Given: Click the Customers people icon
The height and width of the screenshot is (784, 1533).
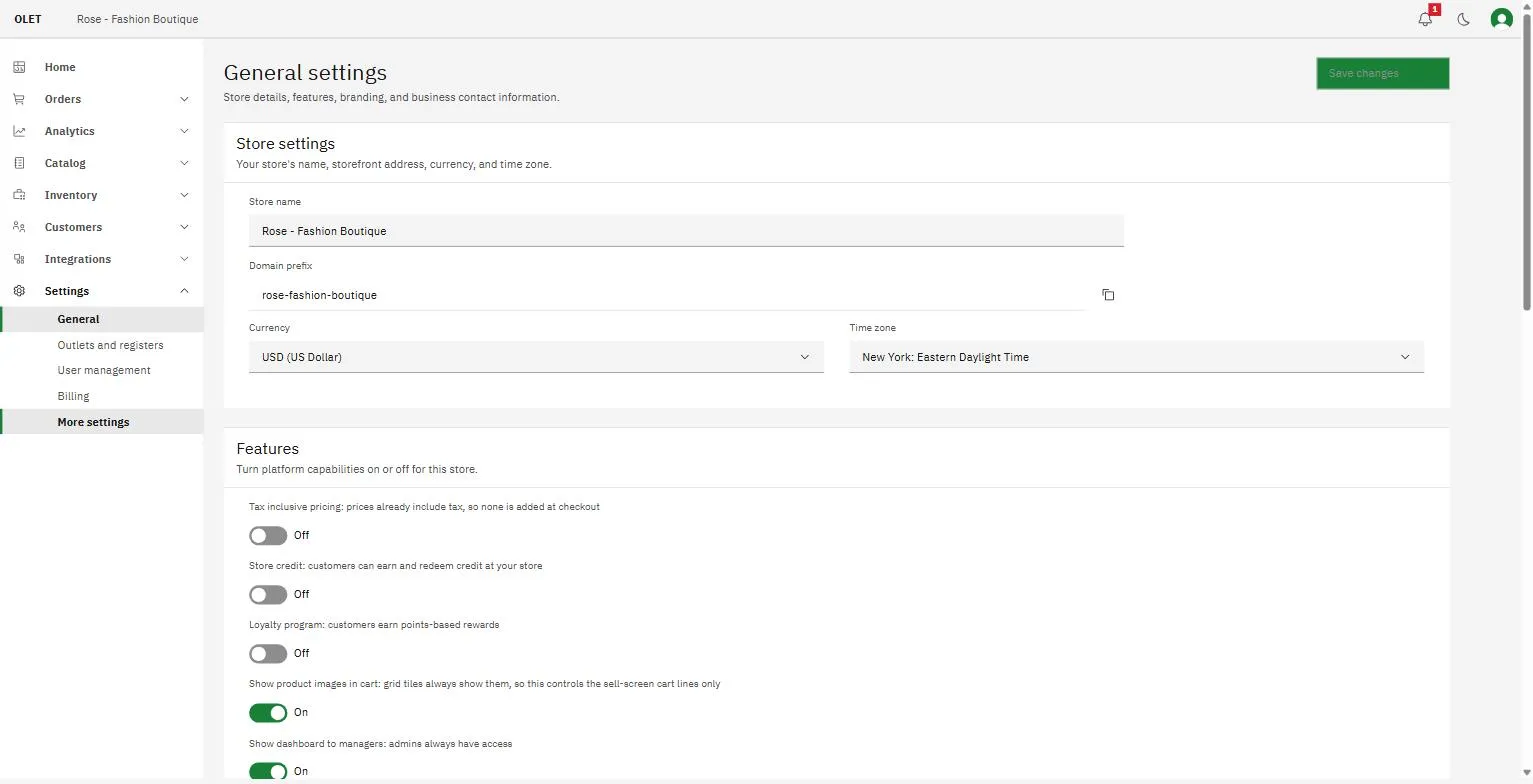Looking at the screenshot, I should point(19,227).
